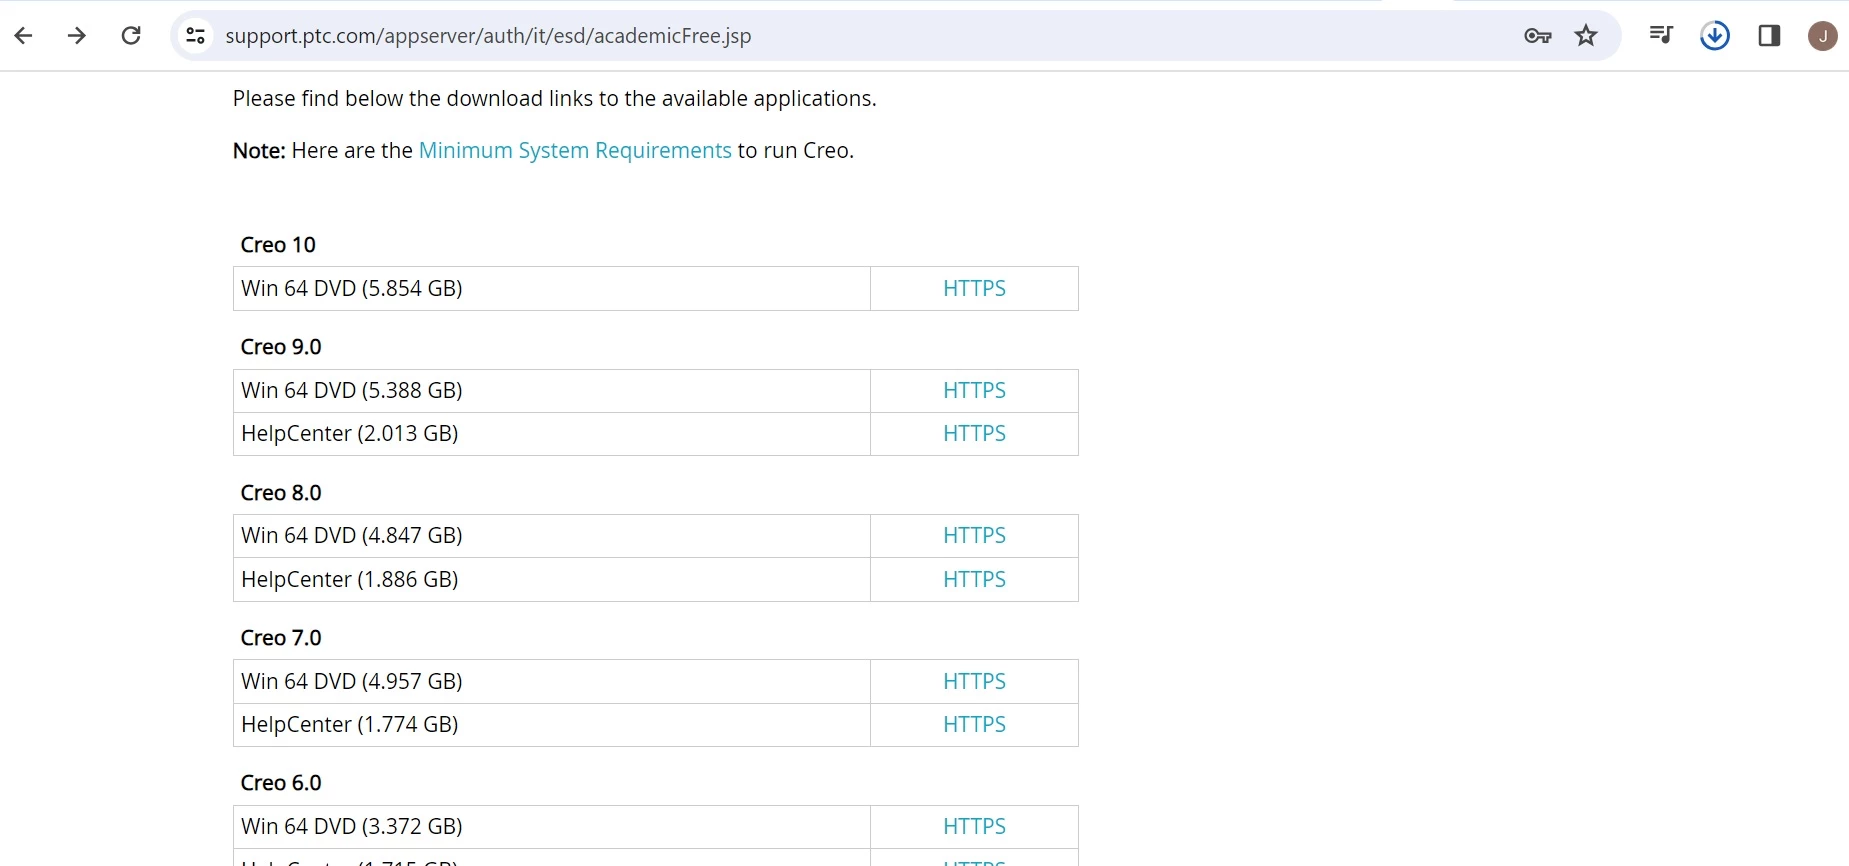
Task: Download Creo 6.0 Win 64 DVD via HTTPS
Action: point(974,826)
